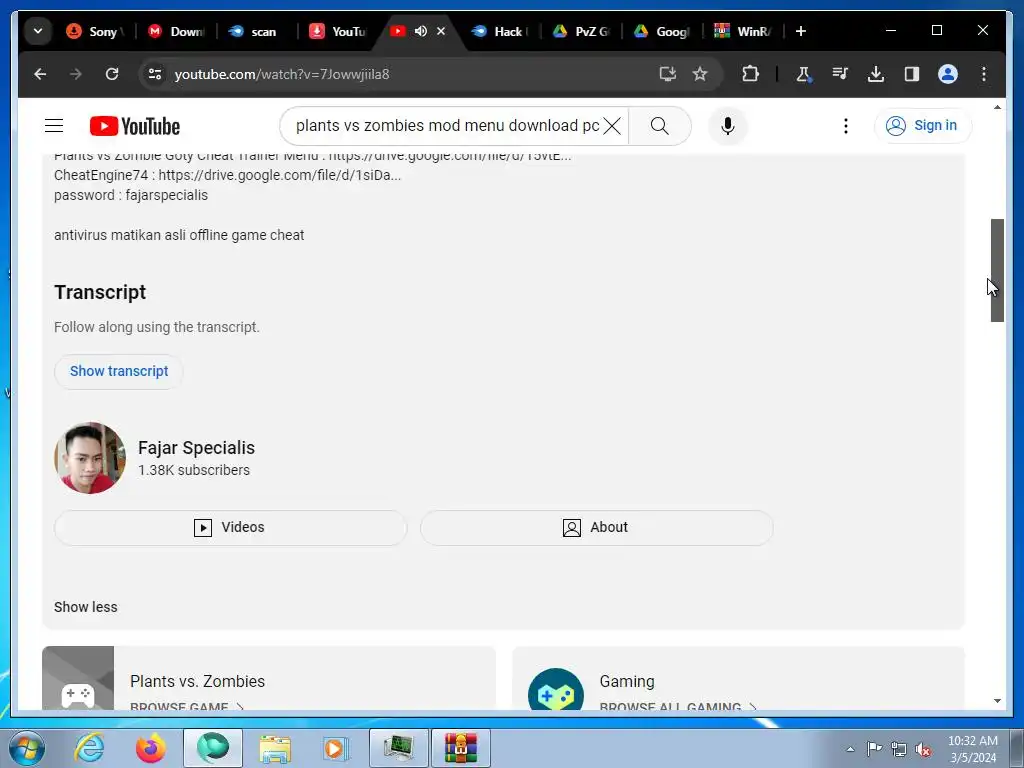Open a new browser tab

(x=801, y=31)
